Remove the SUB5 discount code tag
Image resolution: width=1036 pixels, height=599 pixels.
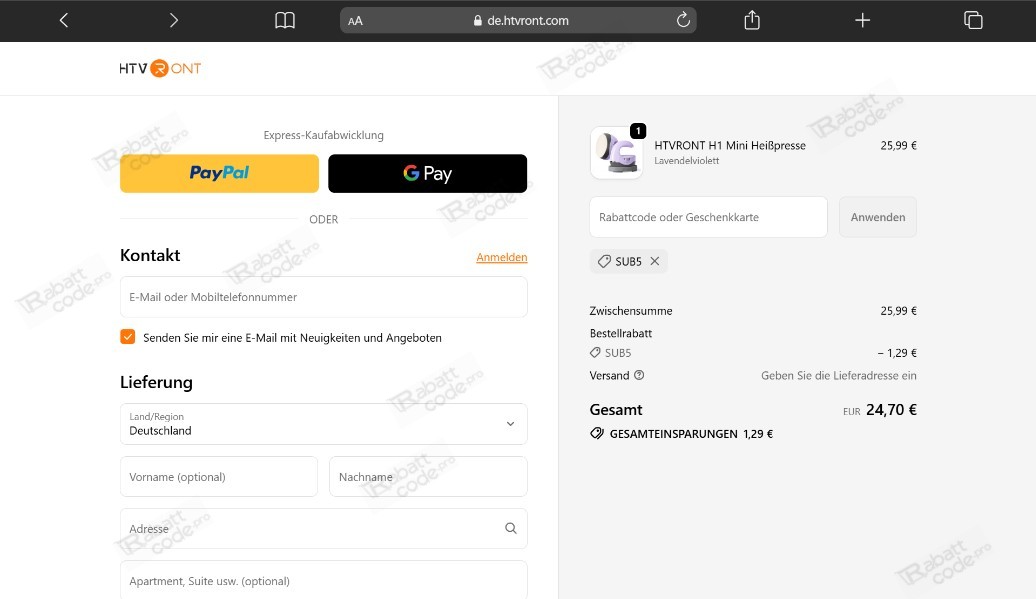click(x=655, y=262)
